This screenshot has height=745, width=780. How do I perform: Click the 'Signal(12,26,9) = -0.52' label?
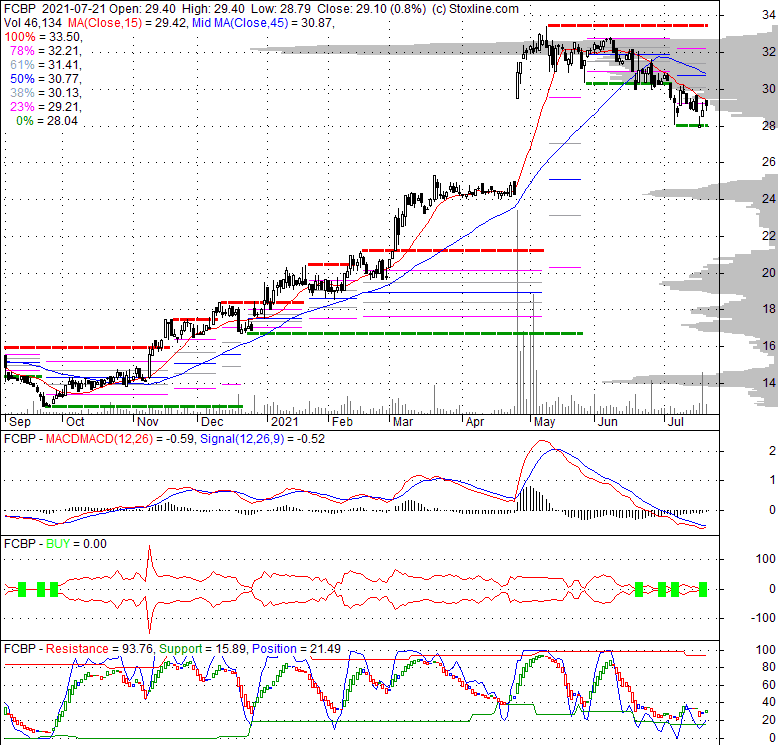(x=262, y=439)
